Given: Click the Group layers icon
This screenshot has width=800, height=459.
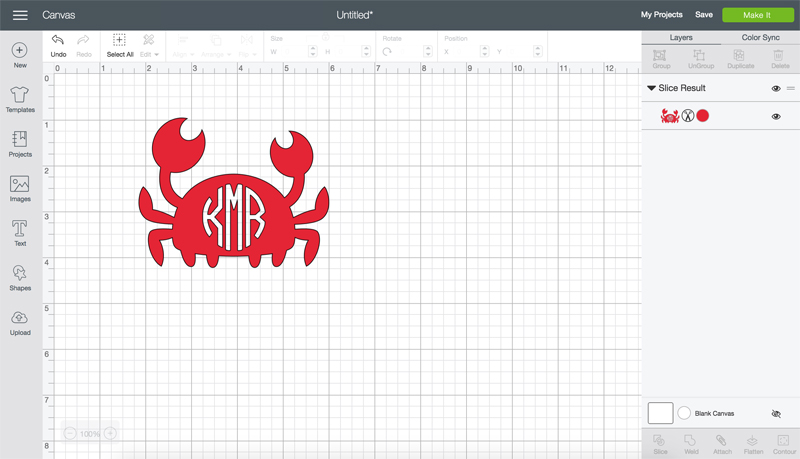Looking at the screenshot, I should click(661, 59).
